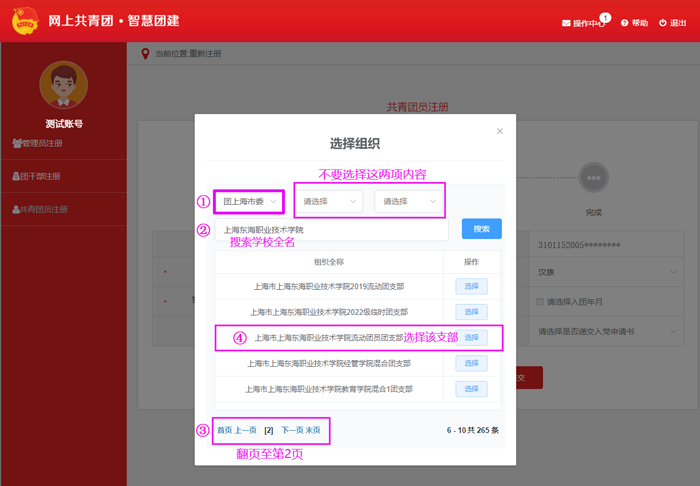
Task: Click the organization name search input field
Action: point(330,230)
